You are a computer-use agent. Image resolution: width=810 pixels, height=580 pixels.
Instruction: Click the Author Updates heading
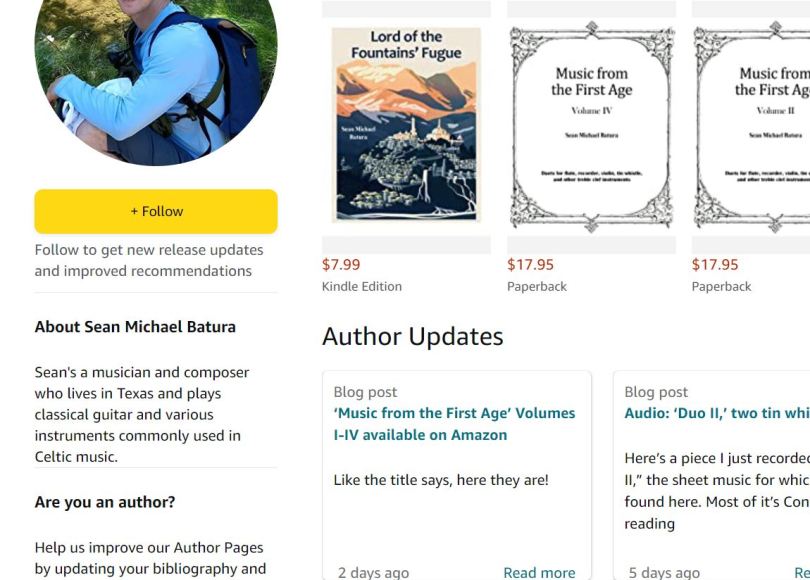(x=412, y=336)
